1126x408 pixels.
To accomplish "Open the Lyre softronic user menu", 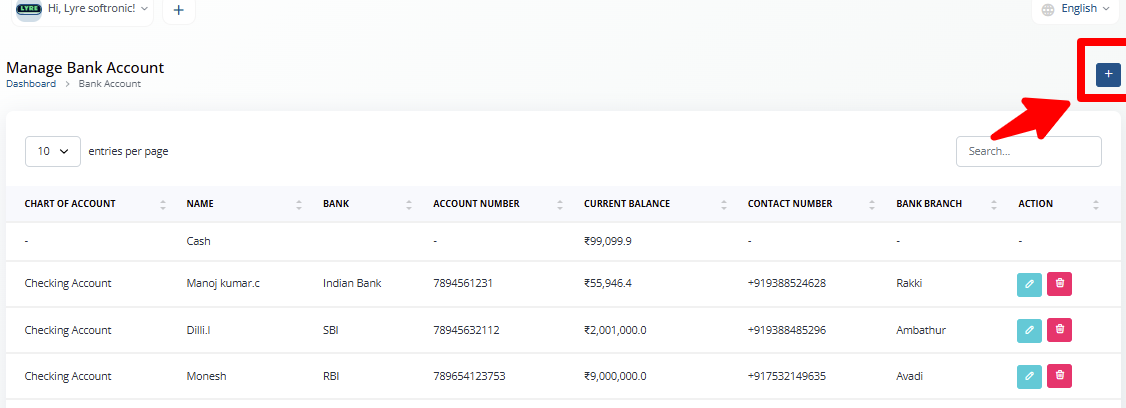I will point(83,9).
